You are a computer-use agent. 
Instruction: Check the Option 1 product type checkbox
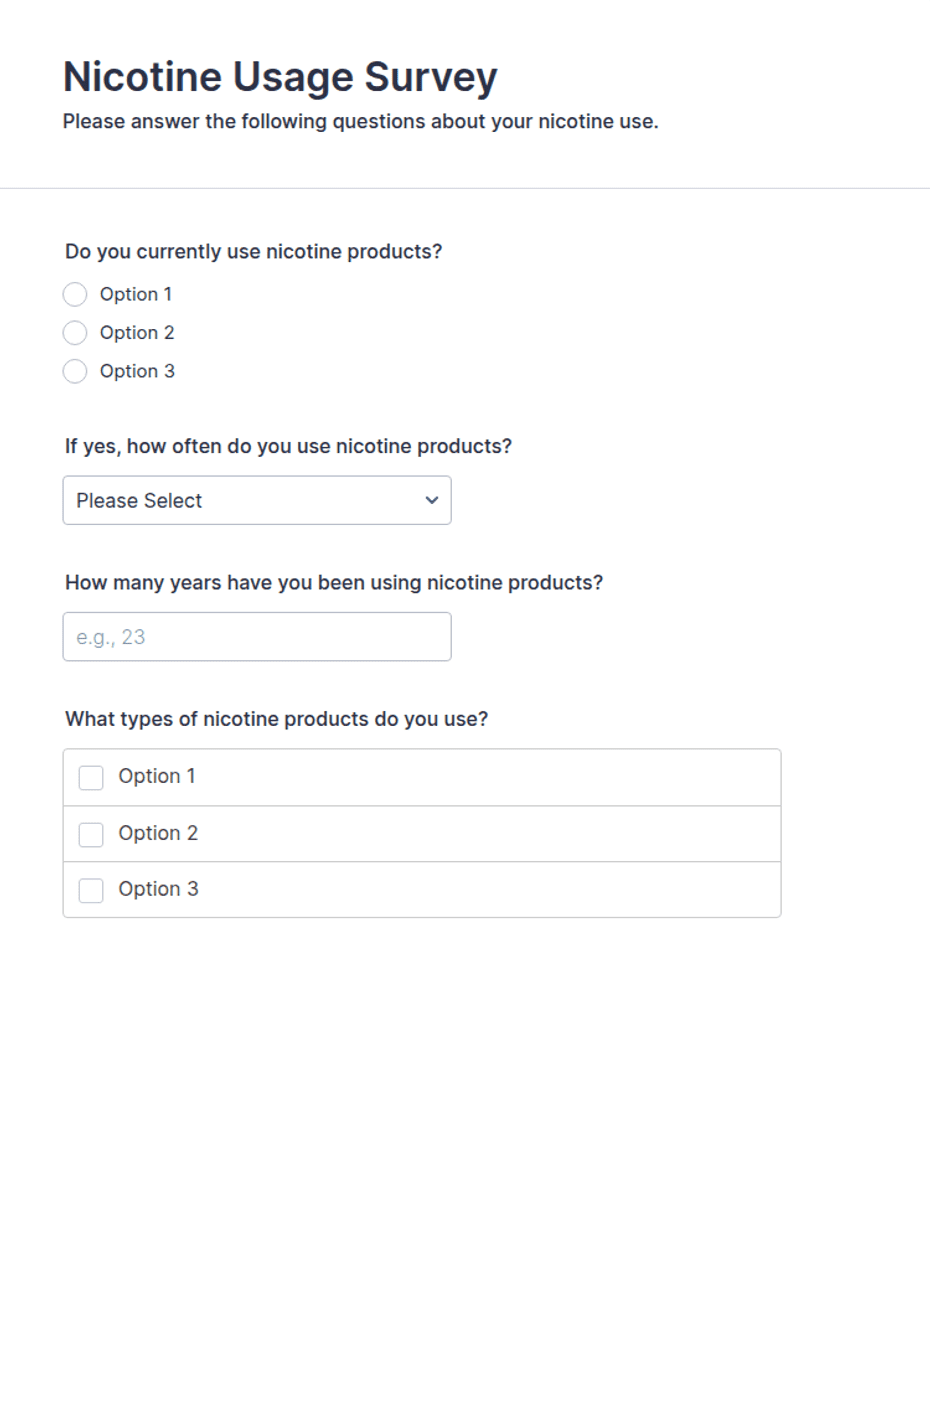click(91, 777)
